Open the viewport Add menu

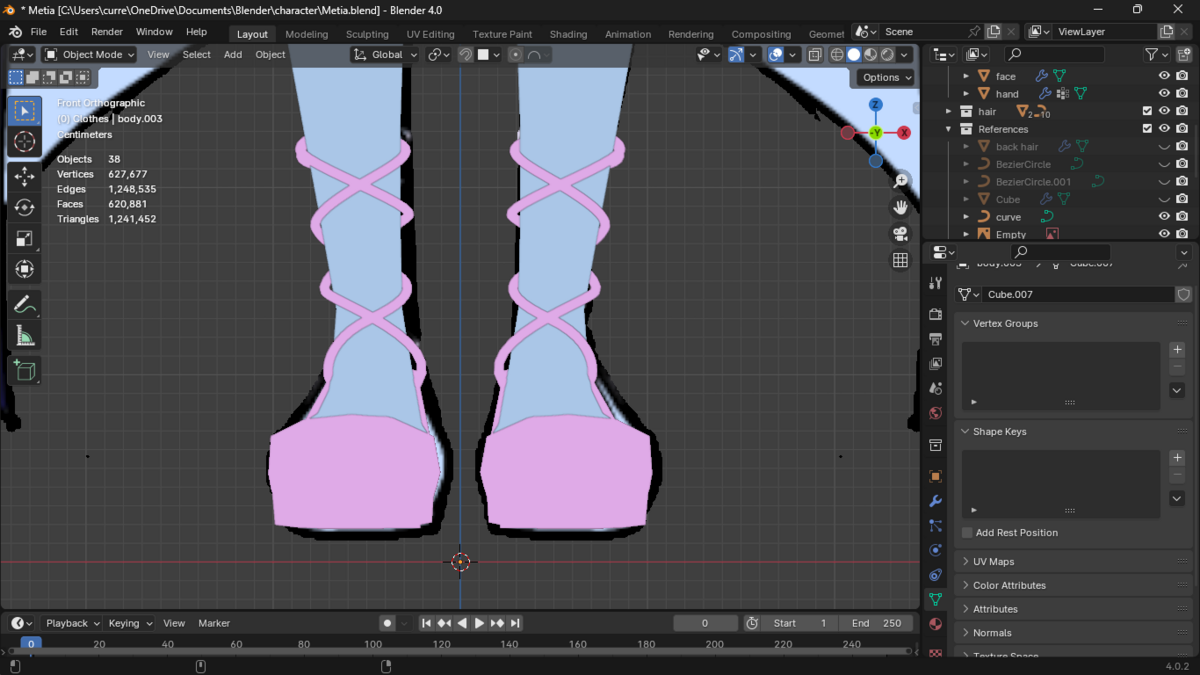[233, 55]
